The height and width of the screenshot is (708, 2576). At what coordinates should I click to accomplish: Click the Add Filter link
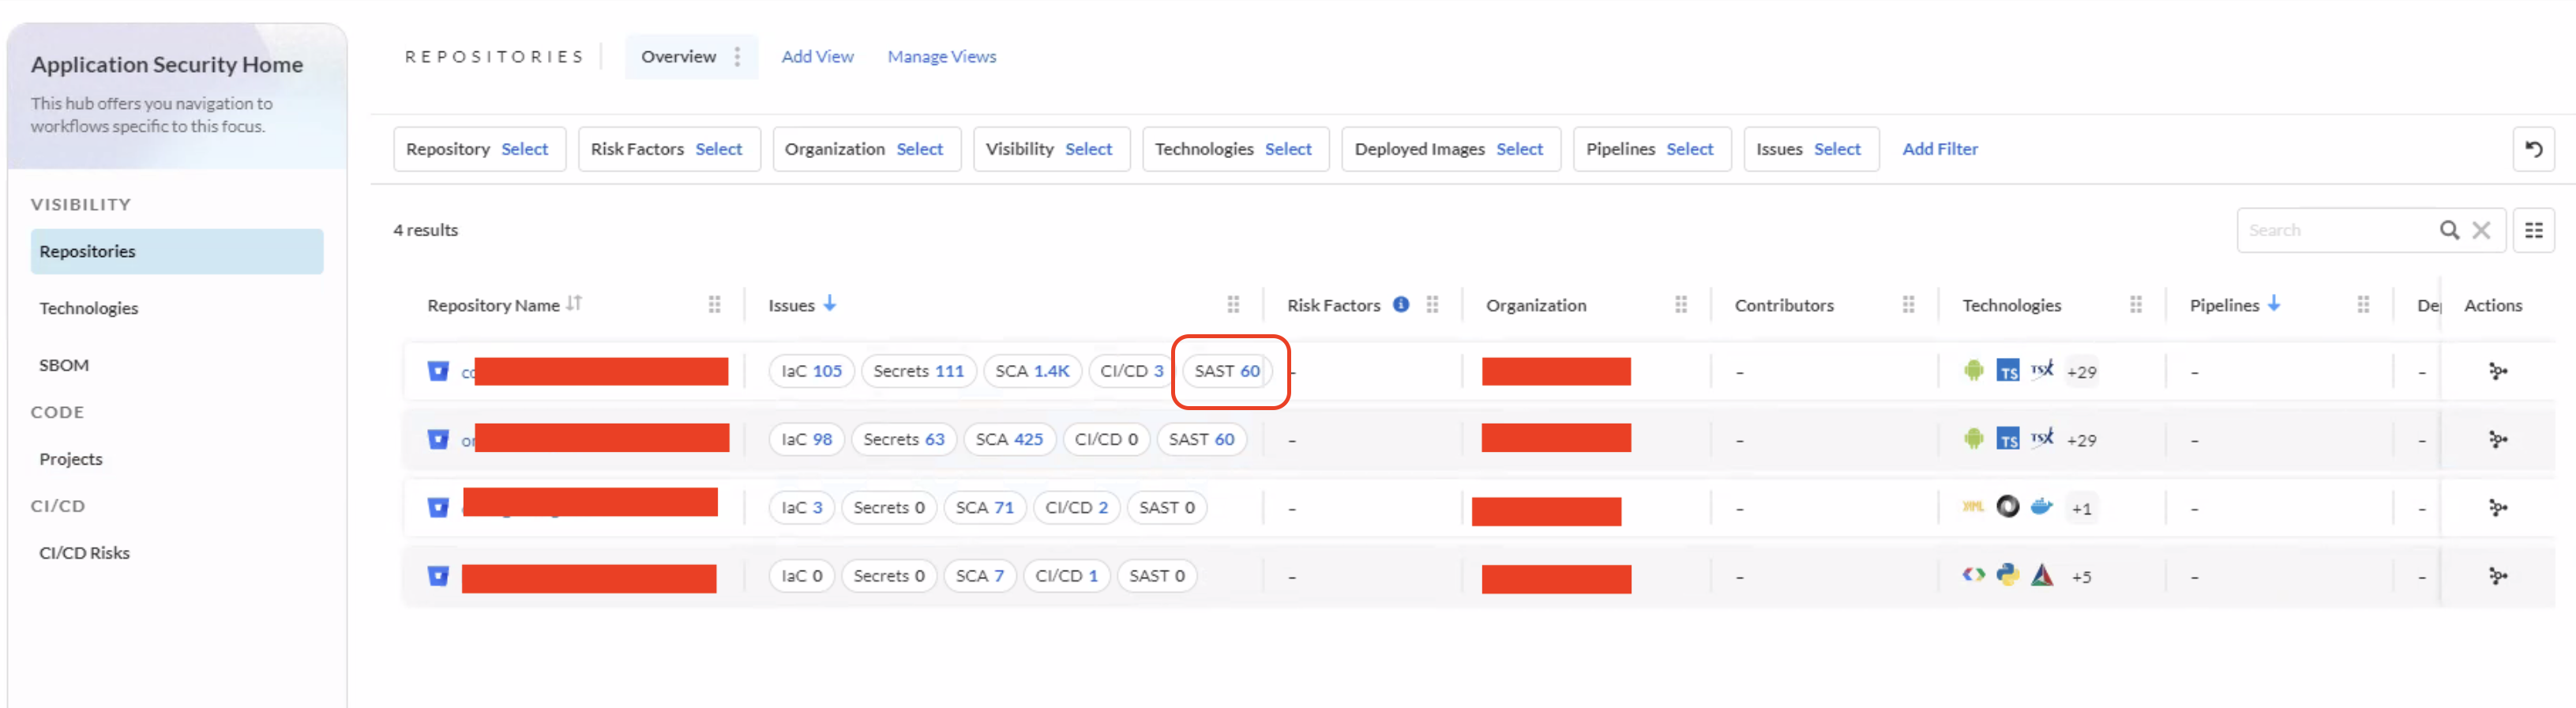1939,149
